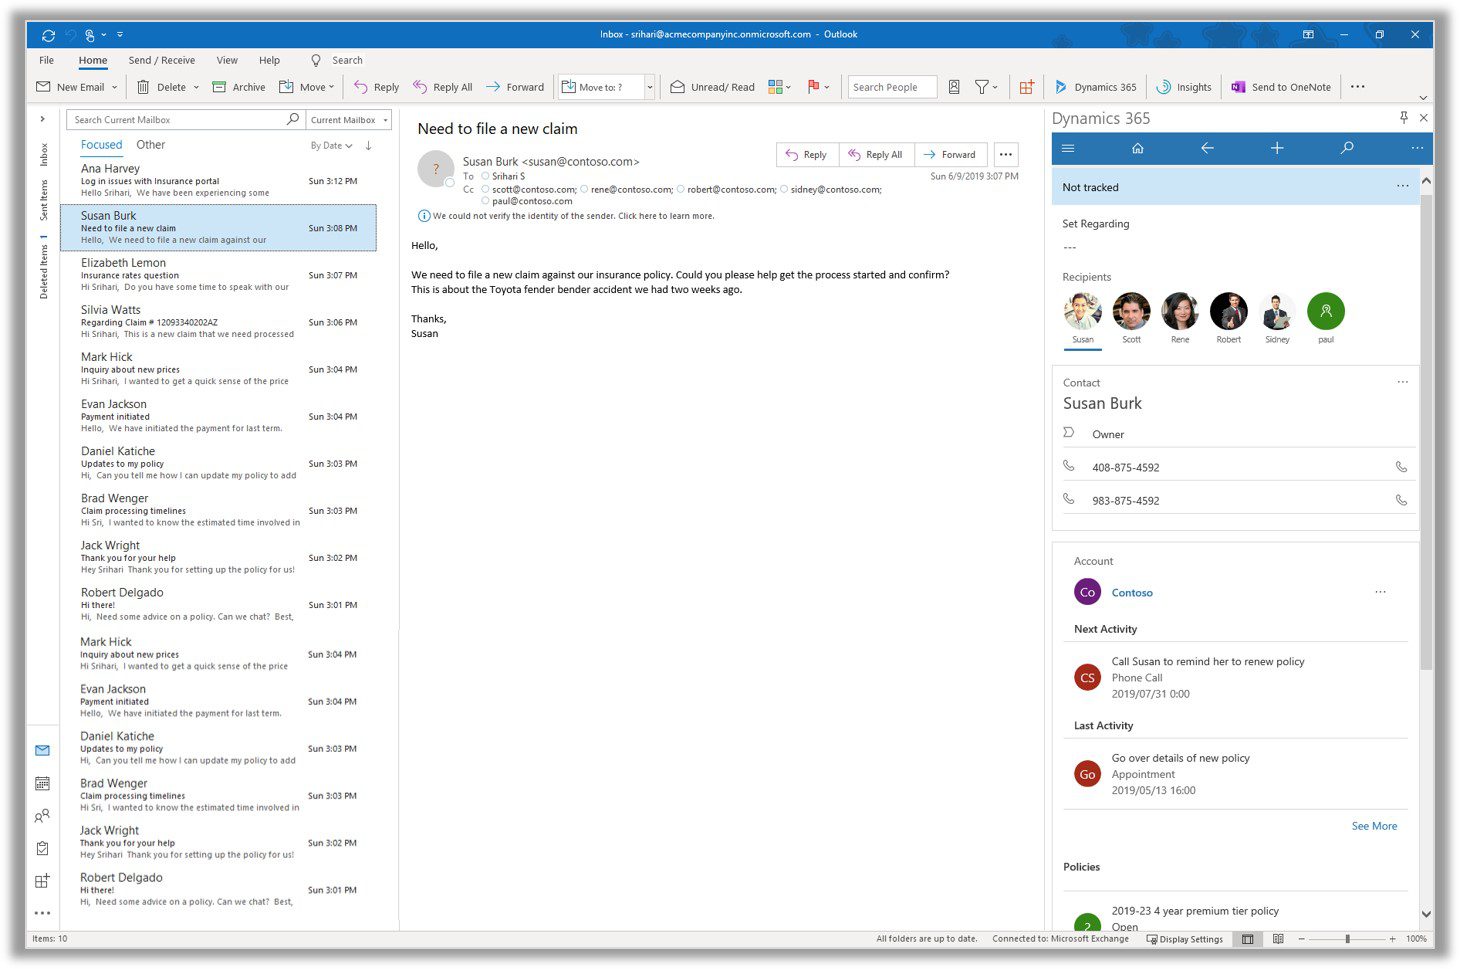Image resolution: width=1460 pixels, height=969 pixels.
Task: Open the Contoso account link
Action: coord(1132,592)
